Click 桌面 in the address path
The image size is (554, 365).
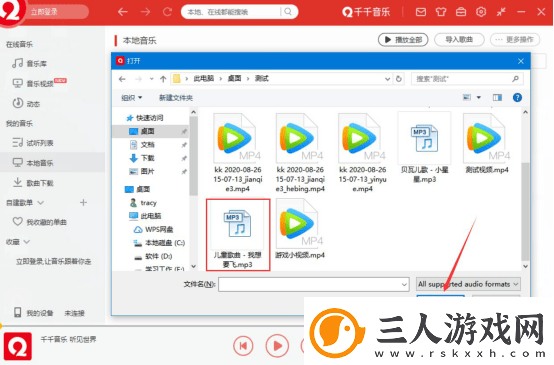pyautogui.click(x=234, y=78)
